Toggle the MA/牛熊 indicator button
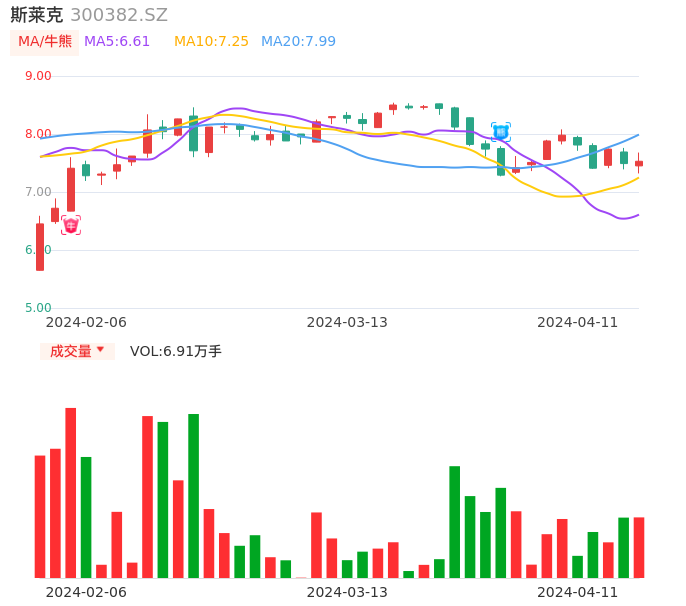 pos(45,42)
